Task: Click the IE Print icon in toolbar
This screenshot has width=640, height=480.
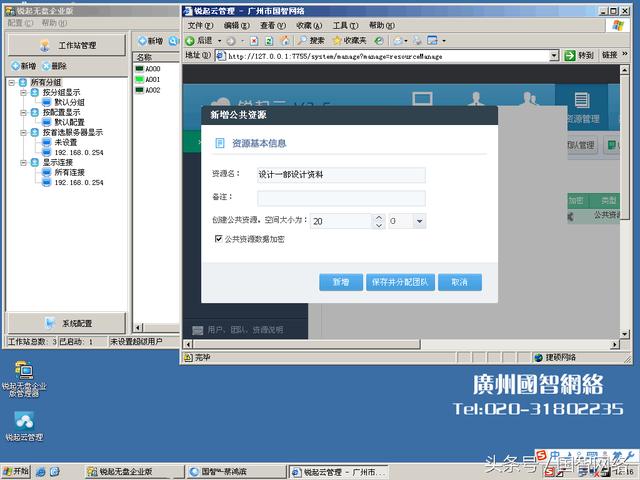Action: pyautogui.click(x=417, y=40)
